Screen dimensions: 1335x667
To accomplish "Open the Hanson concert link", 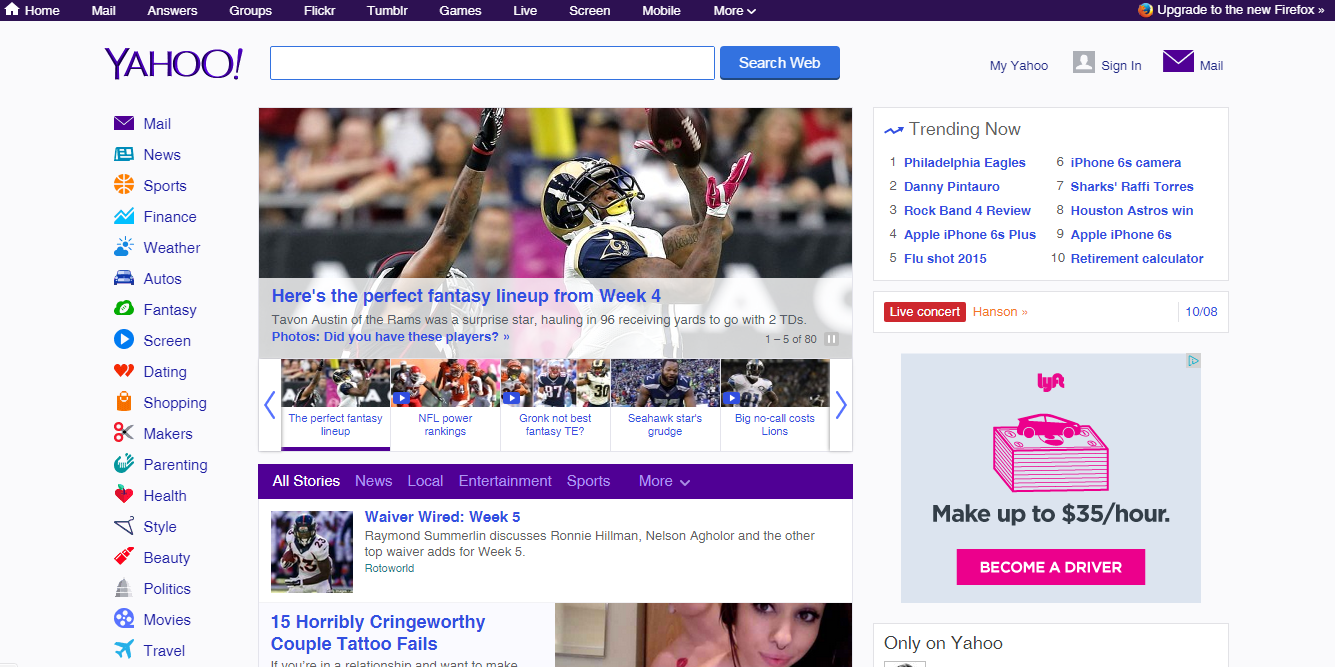I will point(1000,312).
